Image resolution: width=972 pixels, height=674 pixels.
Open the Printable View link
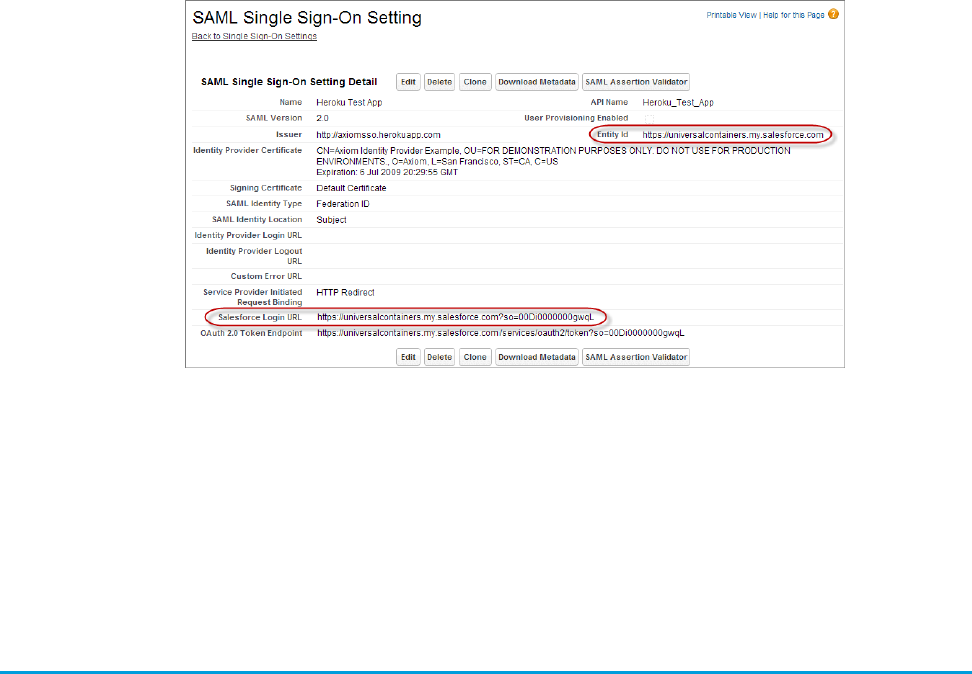pyautogui.click(x=731, y=15)
